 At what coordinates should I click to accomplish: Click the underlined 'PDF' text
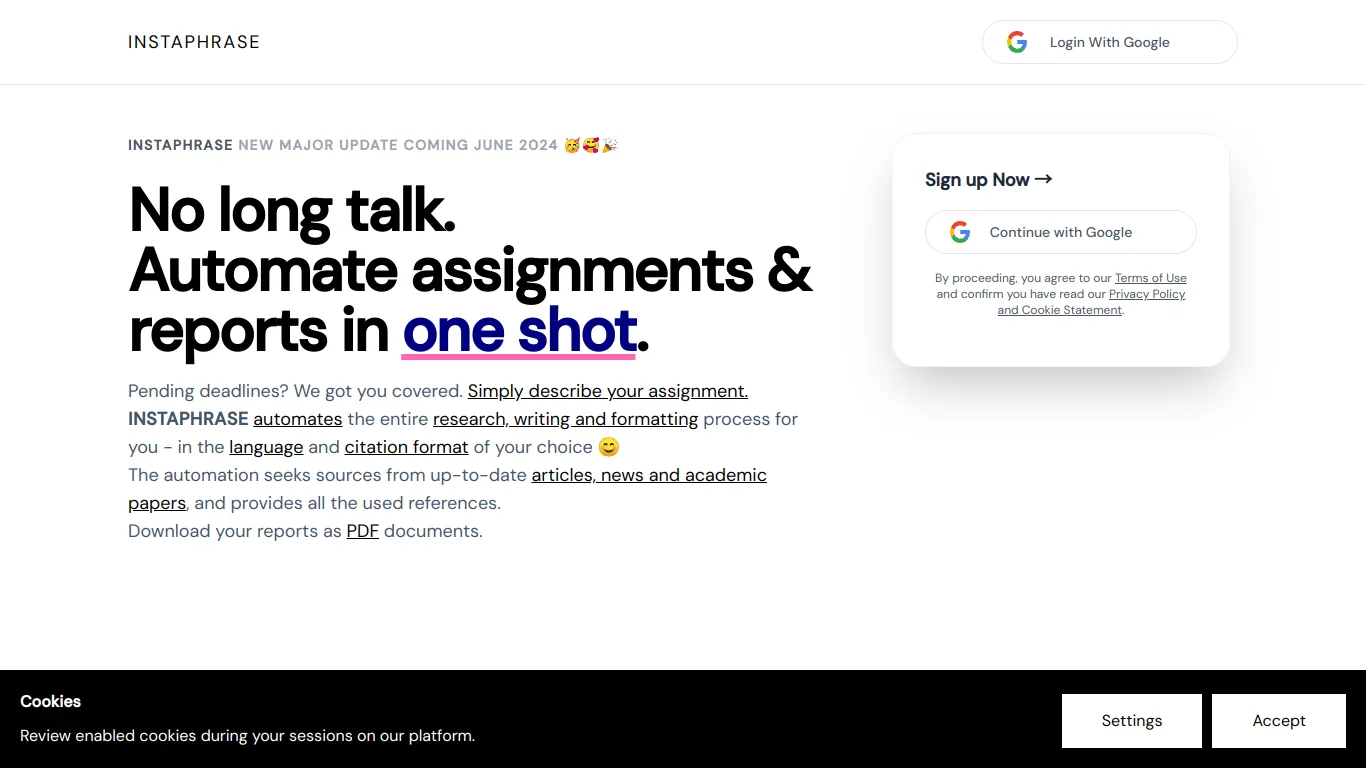[363, 531]
